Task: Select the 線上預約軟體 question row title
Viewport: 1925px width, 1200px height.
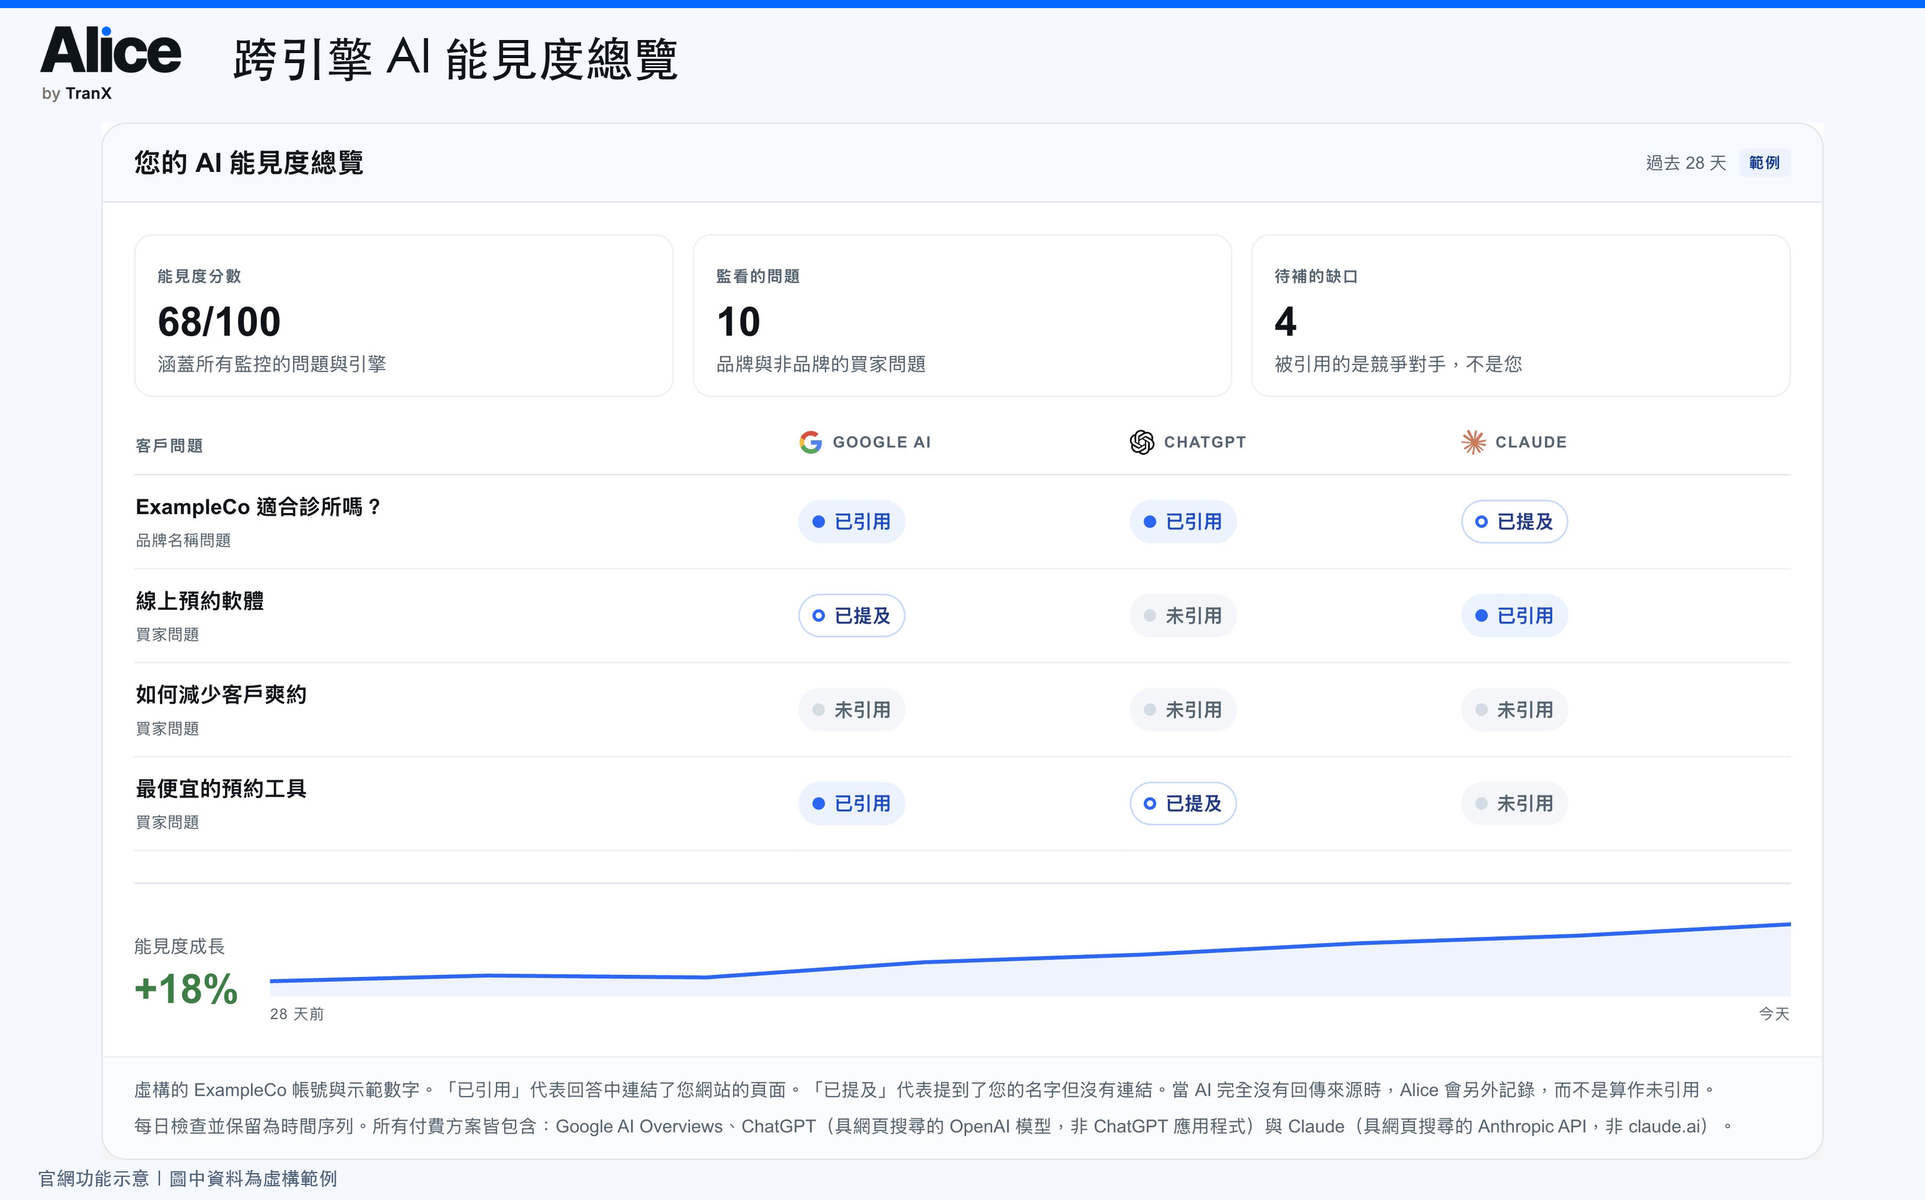Action: (200, 601)
